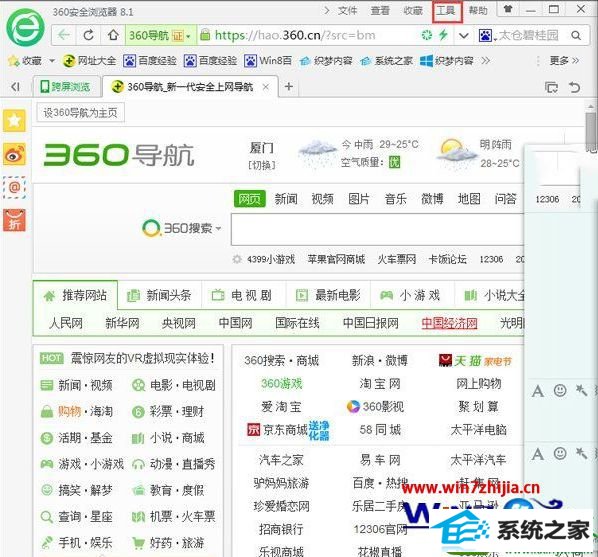The image size is (598, 557).
Task: Open the 人民网 link
Action: click(66, 323)
